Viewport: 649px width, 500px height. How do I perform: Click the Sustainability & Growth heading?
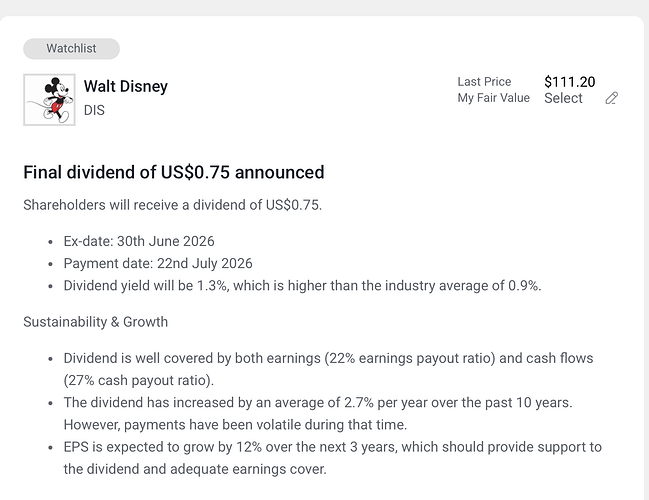pyautogui.click(x=95, y=322)
